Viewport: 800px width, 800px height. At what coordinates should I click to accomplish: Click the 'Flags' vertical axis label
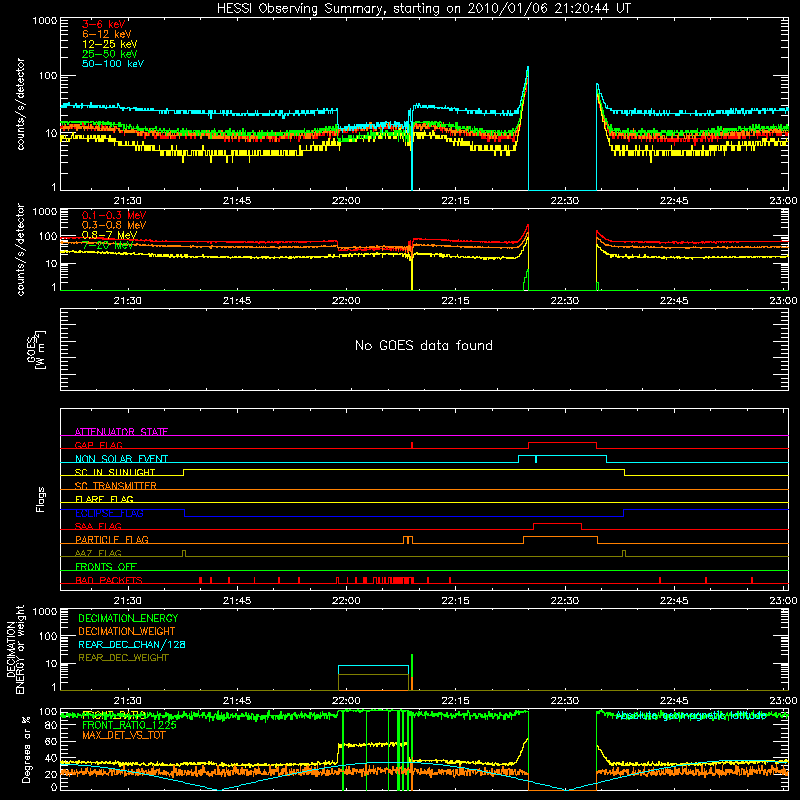coord(40,499)
